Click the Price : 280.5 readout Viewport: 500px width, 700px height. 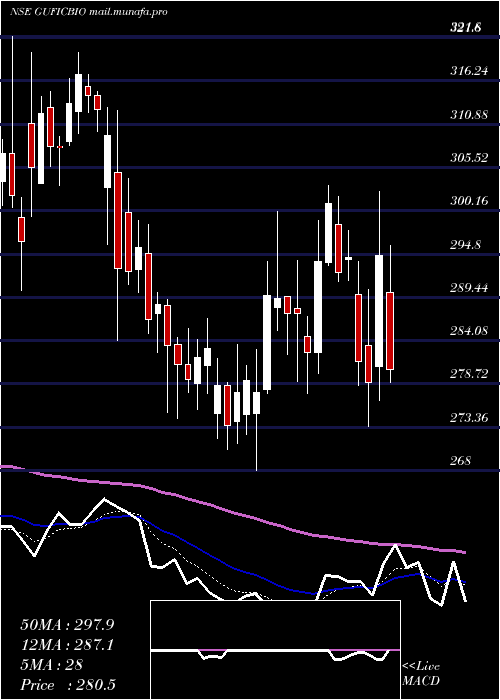(x=68, y=685)
